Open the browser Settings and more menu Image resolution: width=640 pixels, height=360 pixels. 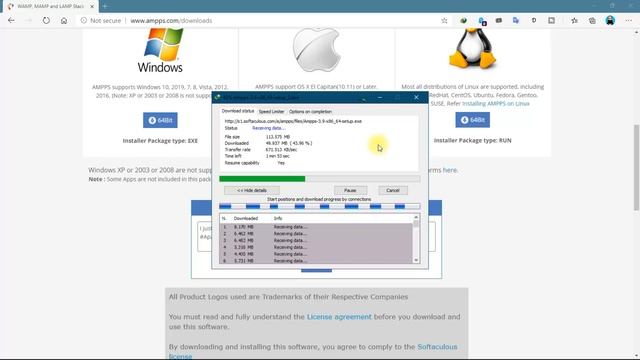(x=629, y=20)
